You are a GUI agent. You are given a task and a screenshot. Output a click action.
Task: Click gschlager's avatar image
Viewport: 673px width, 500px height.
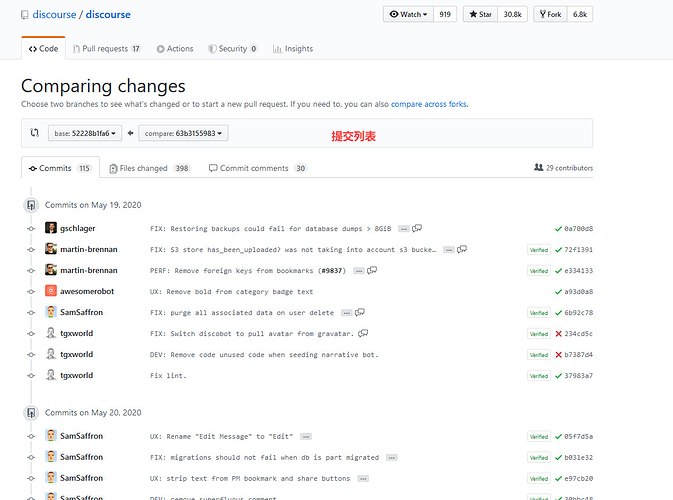(x=51, y=227)
